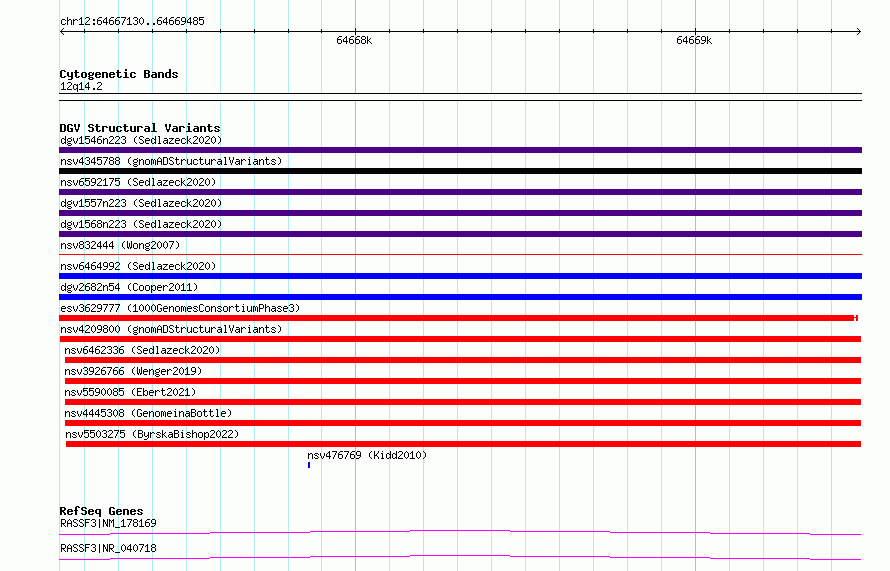Select the RASSF3|NR_040718 transcript label
The width and height of the screenshot is (890, 571).
coord(108,548)
